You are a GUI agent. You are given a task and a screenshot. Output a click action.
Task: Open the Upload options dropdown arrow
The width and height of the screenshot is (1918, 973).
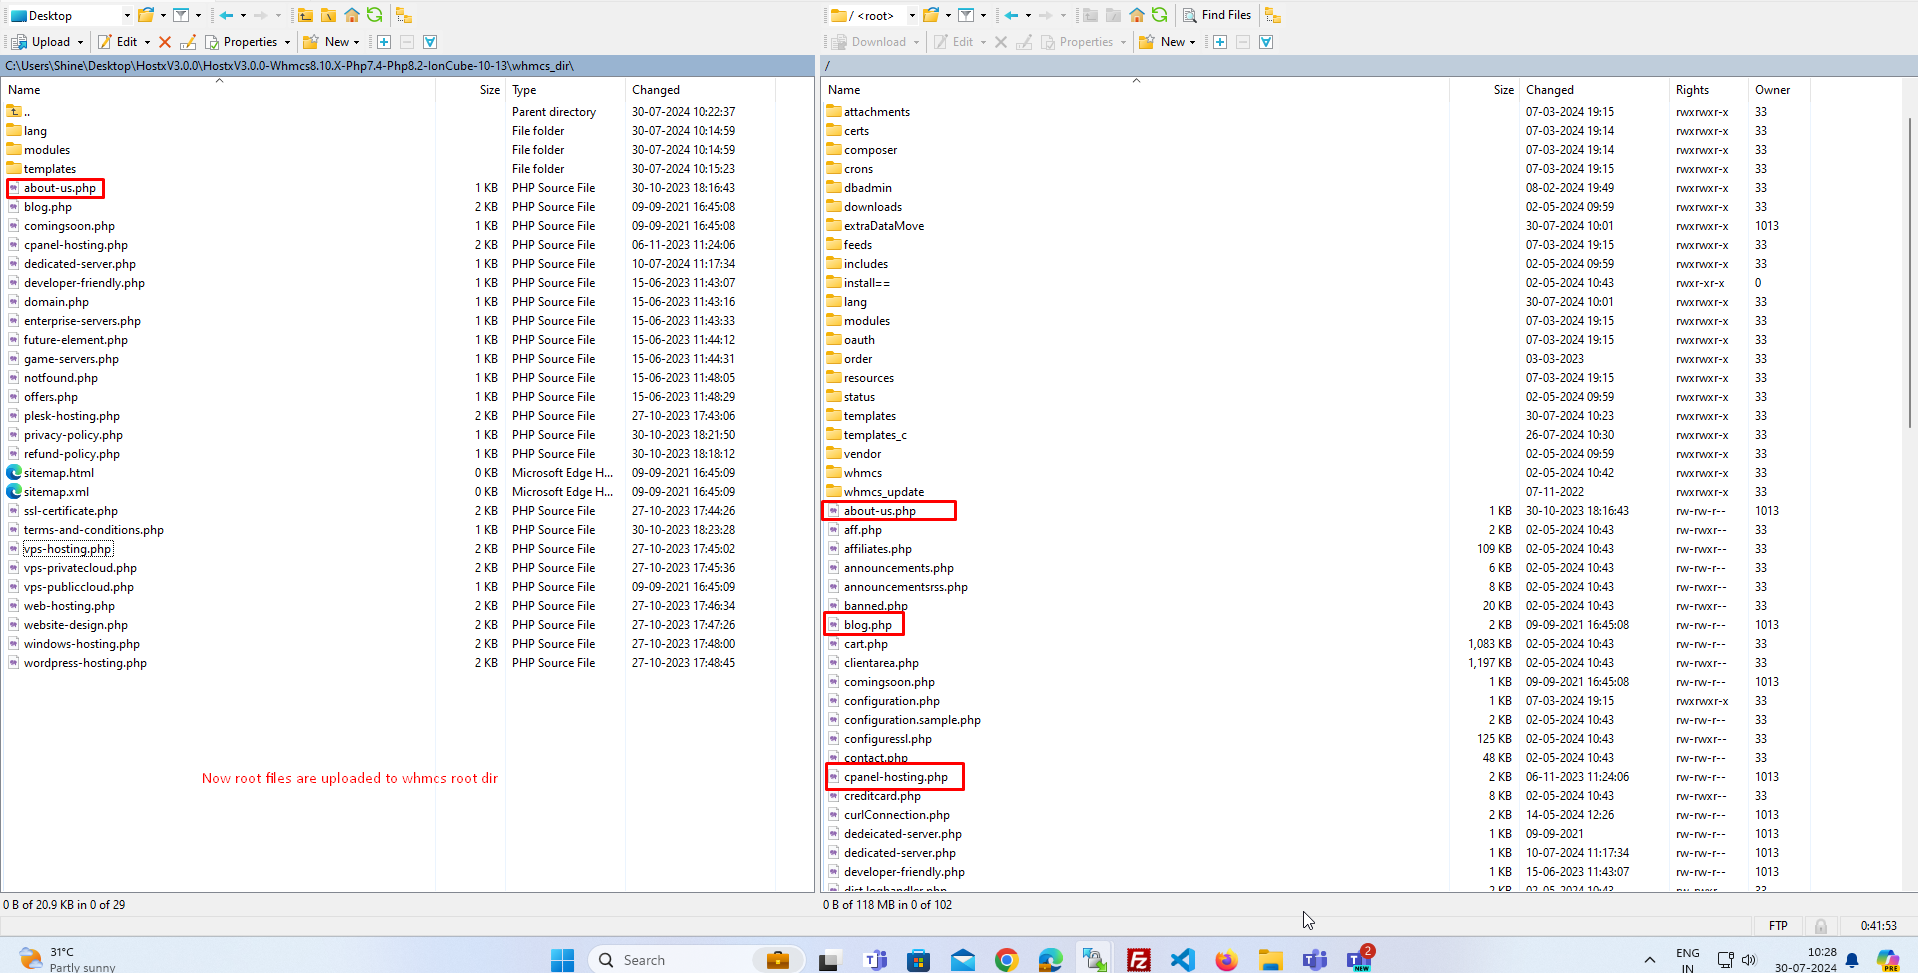tap(81, 42)
